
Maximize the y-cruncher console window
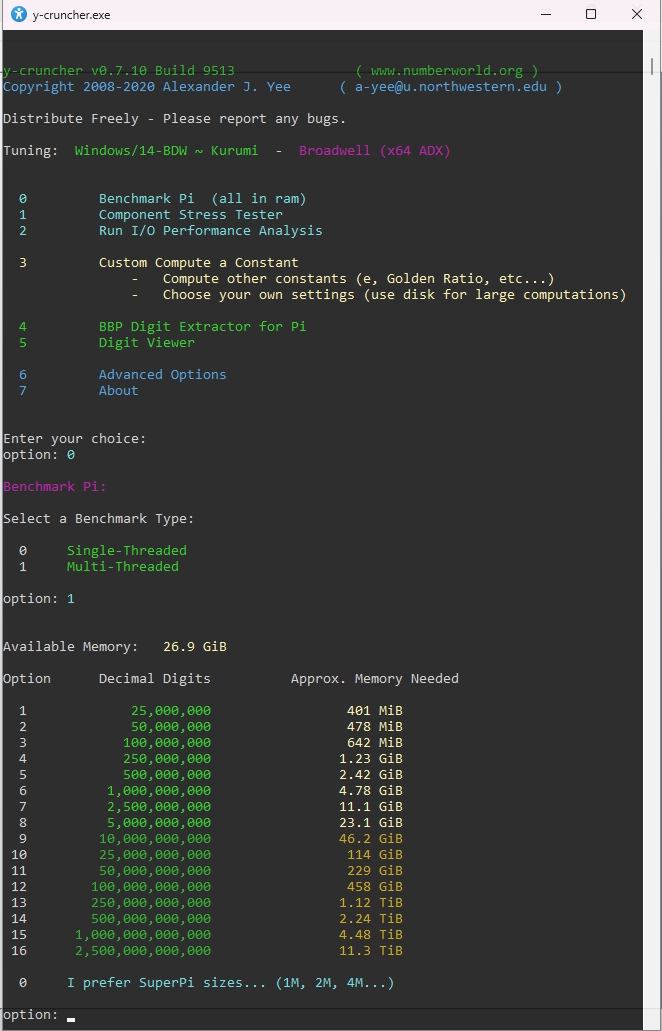(591, 15)
